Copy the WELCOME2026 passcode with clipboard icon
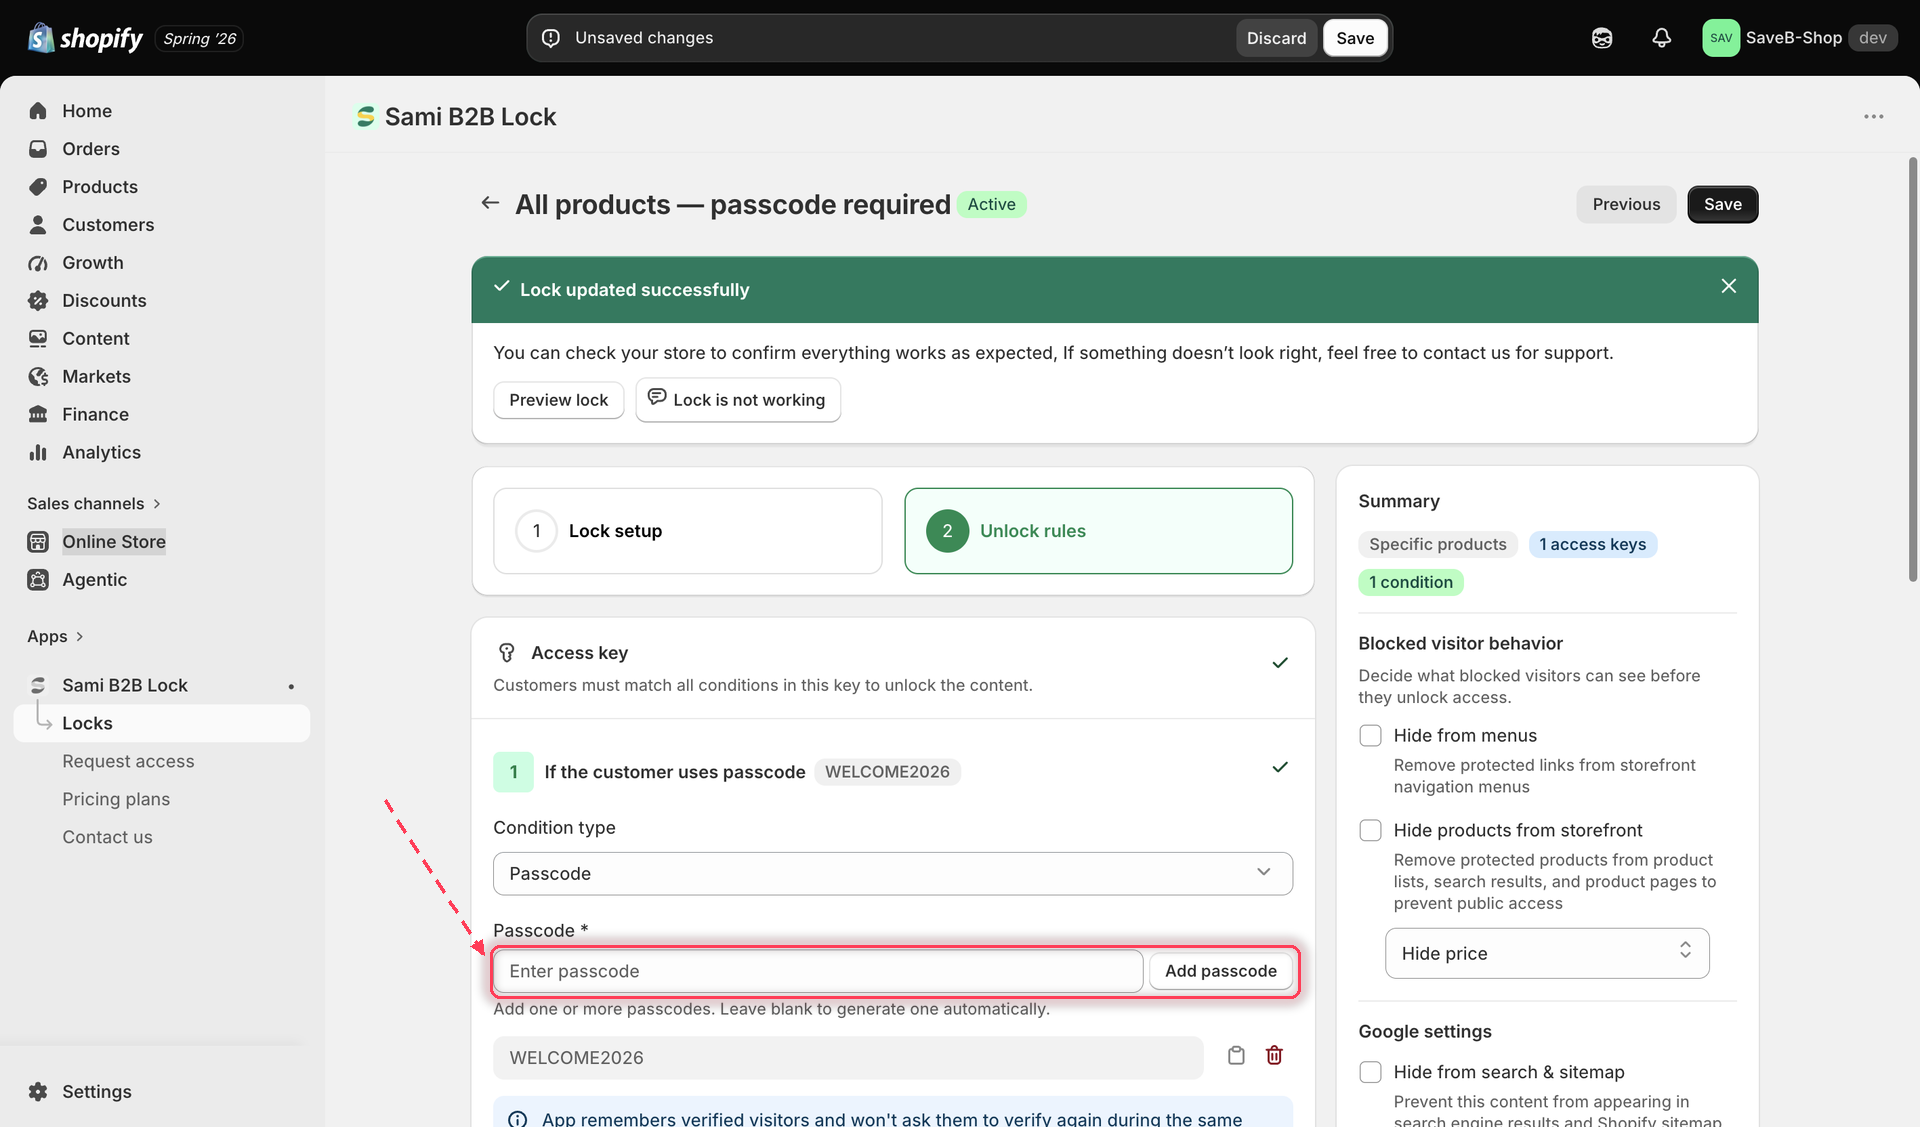Screen dimensions: 1920x1127 (1236, 1056)
